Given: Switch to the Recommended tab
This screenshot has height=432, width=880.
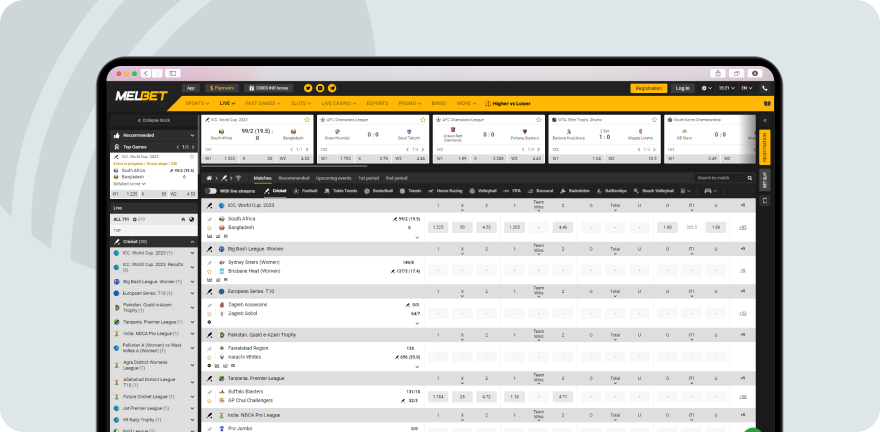Looking at the screenshot, I should pos(294,178).
